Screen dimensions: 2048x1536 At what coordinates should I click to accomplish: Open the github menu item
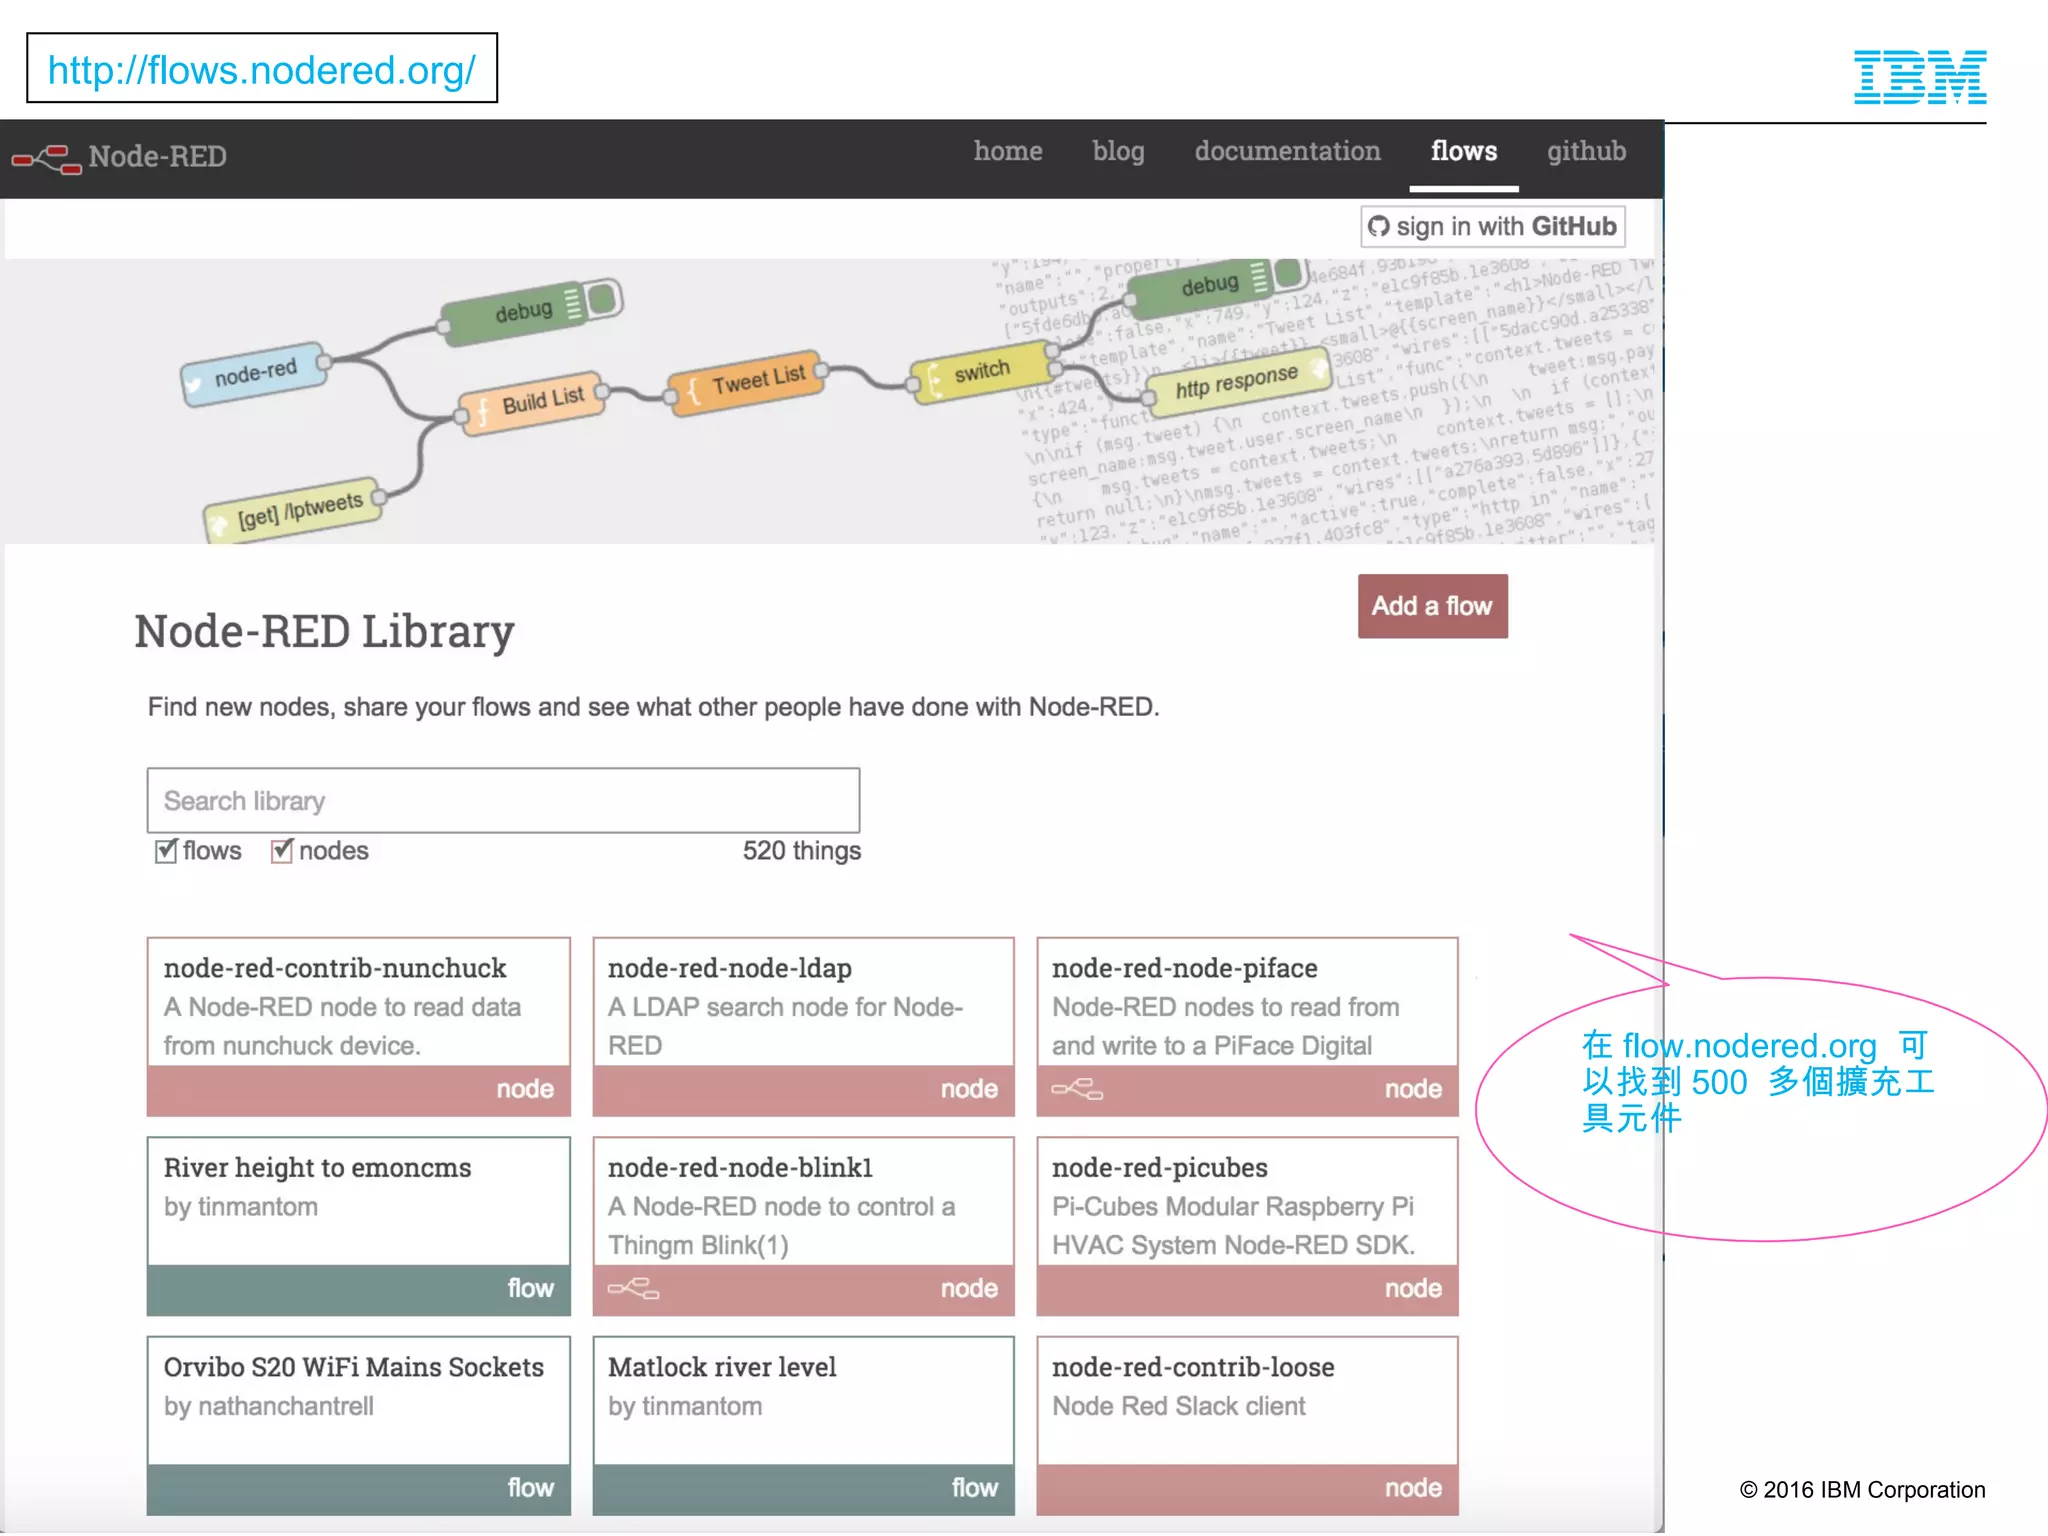tap(1586, 151)
